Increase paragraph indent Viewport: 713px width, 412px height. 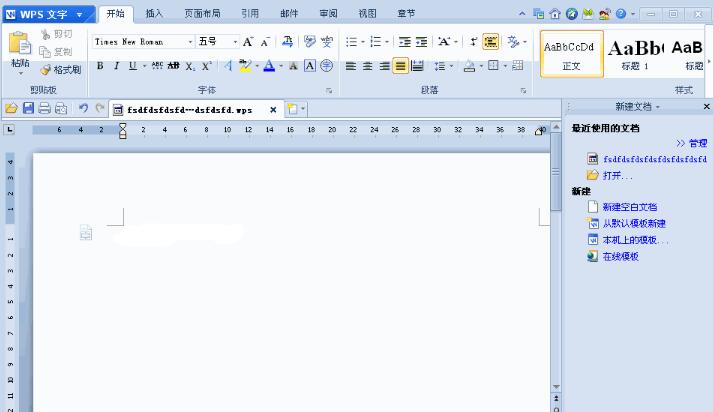(422, 42)
